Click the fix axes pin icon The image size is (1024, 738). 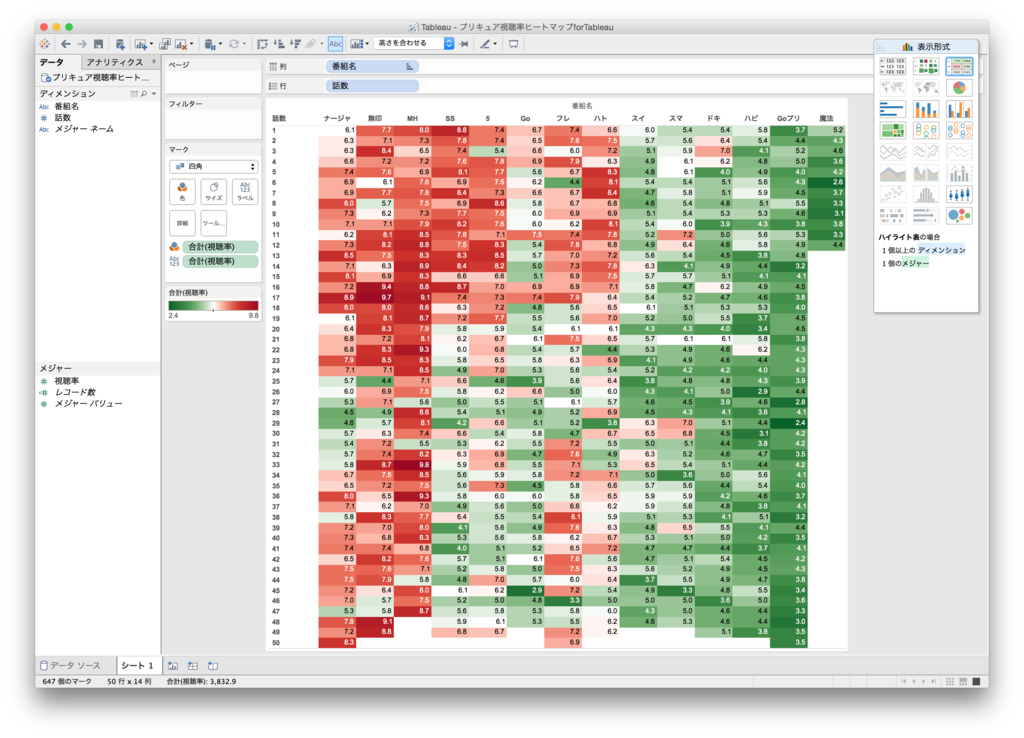tap(464, 44)
